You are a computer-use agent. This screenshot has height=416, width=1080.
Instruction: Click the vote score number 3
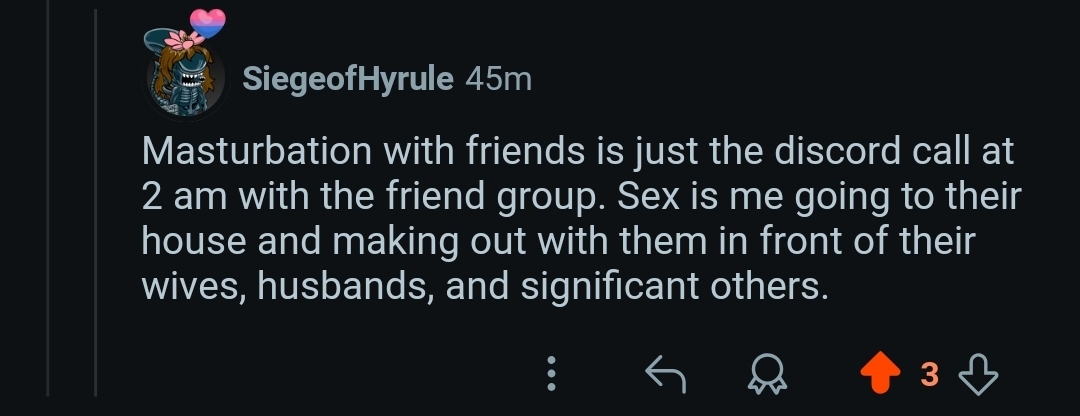pyautogui.click(x=929, y=375)
